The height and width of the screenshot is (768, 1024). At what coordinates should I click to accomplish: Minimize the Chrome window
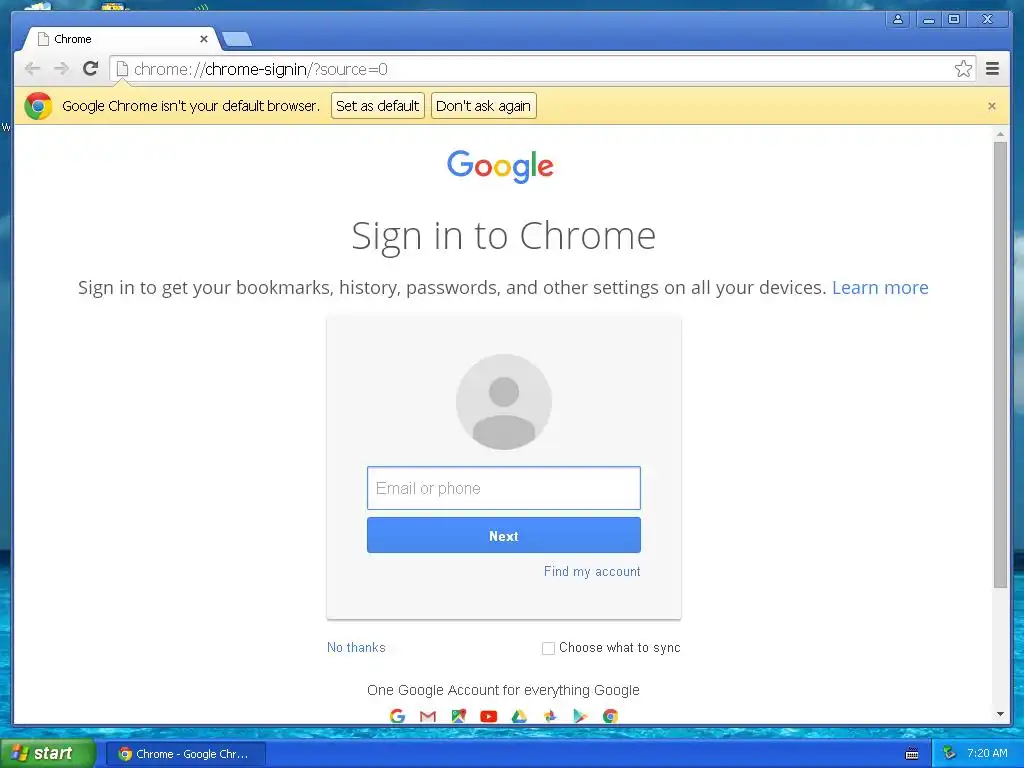pos(928,19)
